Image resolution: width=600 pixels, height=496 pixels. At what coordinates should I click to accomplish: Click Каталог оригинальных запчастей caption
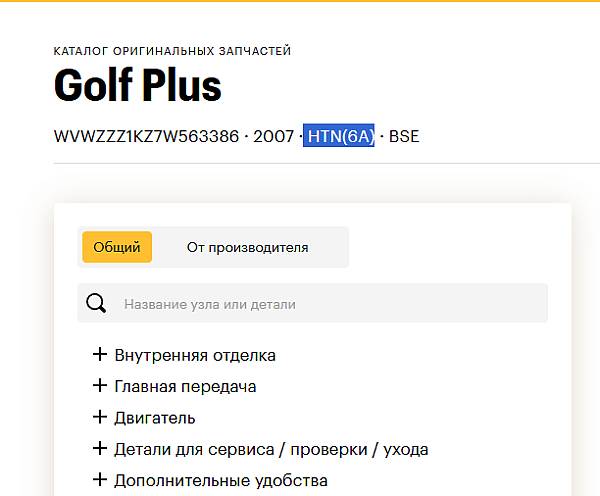pos(172,51)
